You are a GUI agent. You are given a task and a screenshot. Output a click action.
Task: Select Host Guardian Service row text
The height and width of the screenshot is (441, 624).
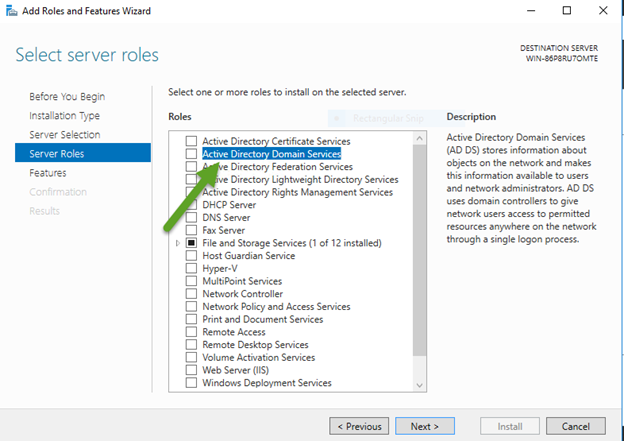pyautogui.click(x=249, y=256)
